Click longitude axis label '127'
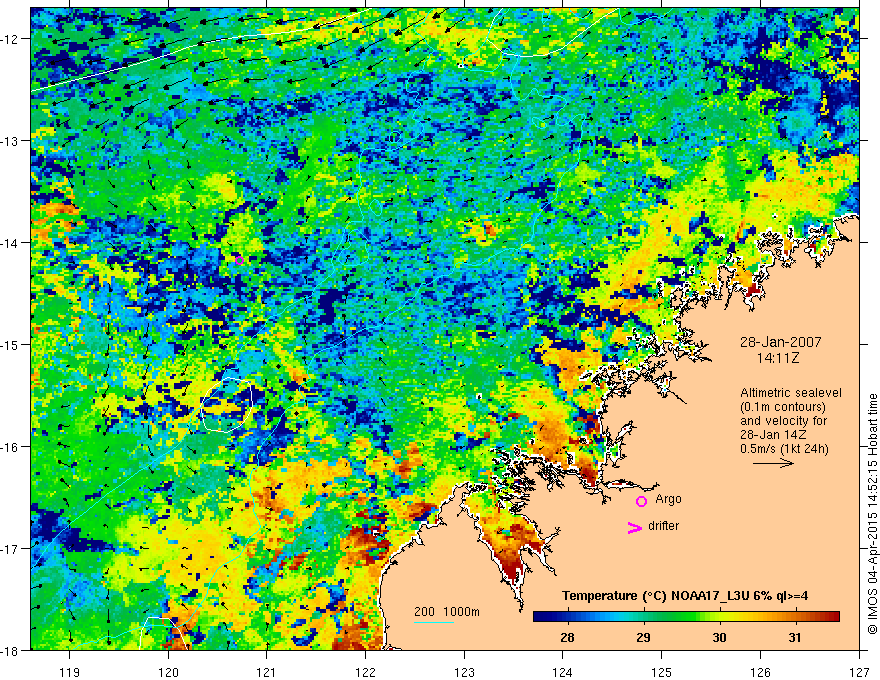This screenshot has width=880, height=680. pos(859,672)
